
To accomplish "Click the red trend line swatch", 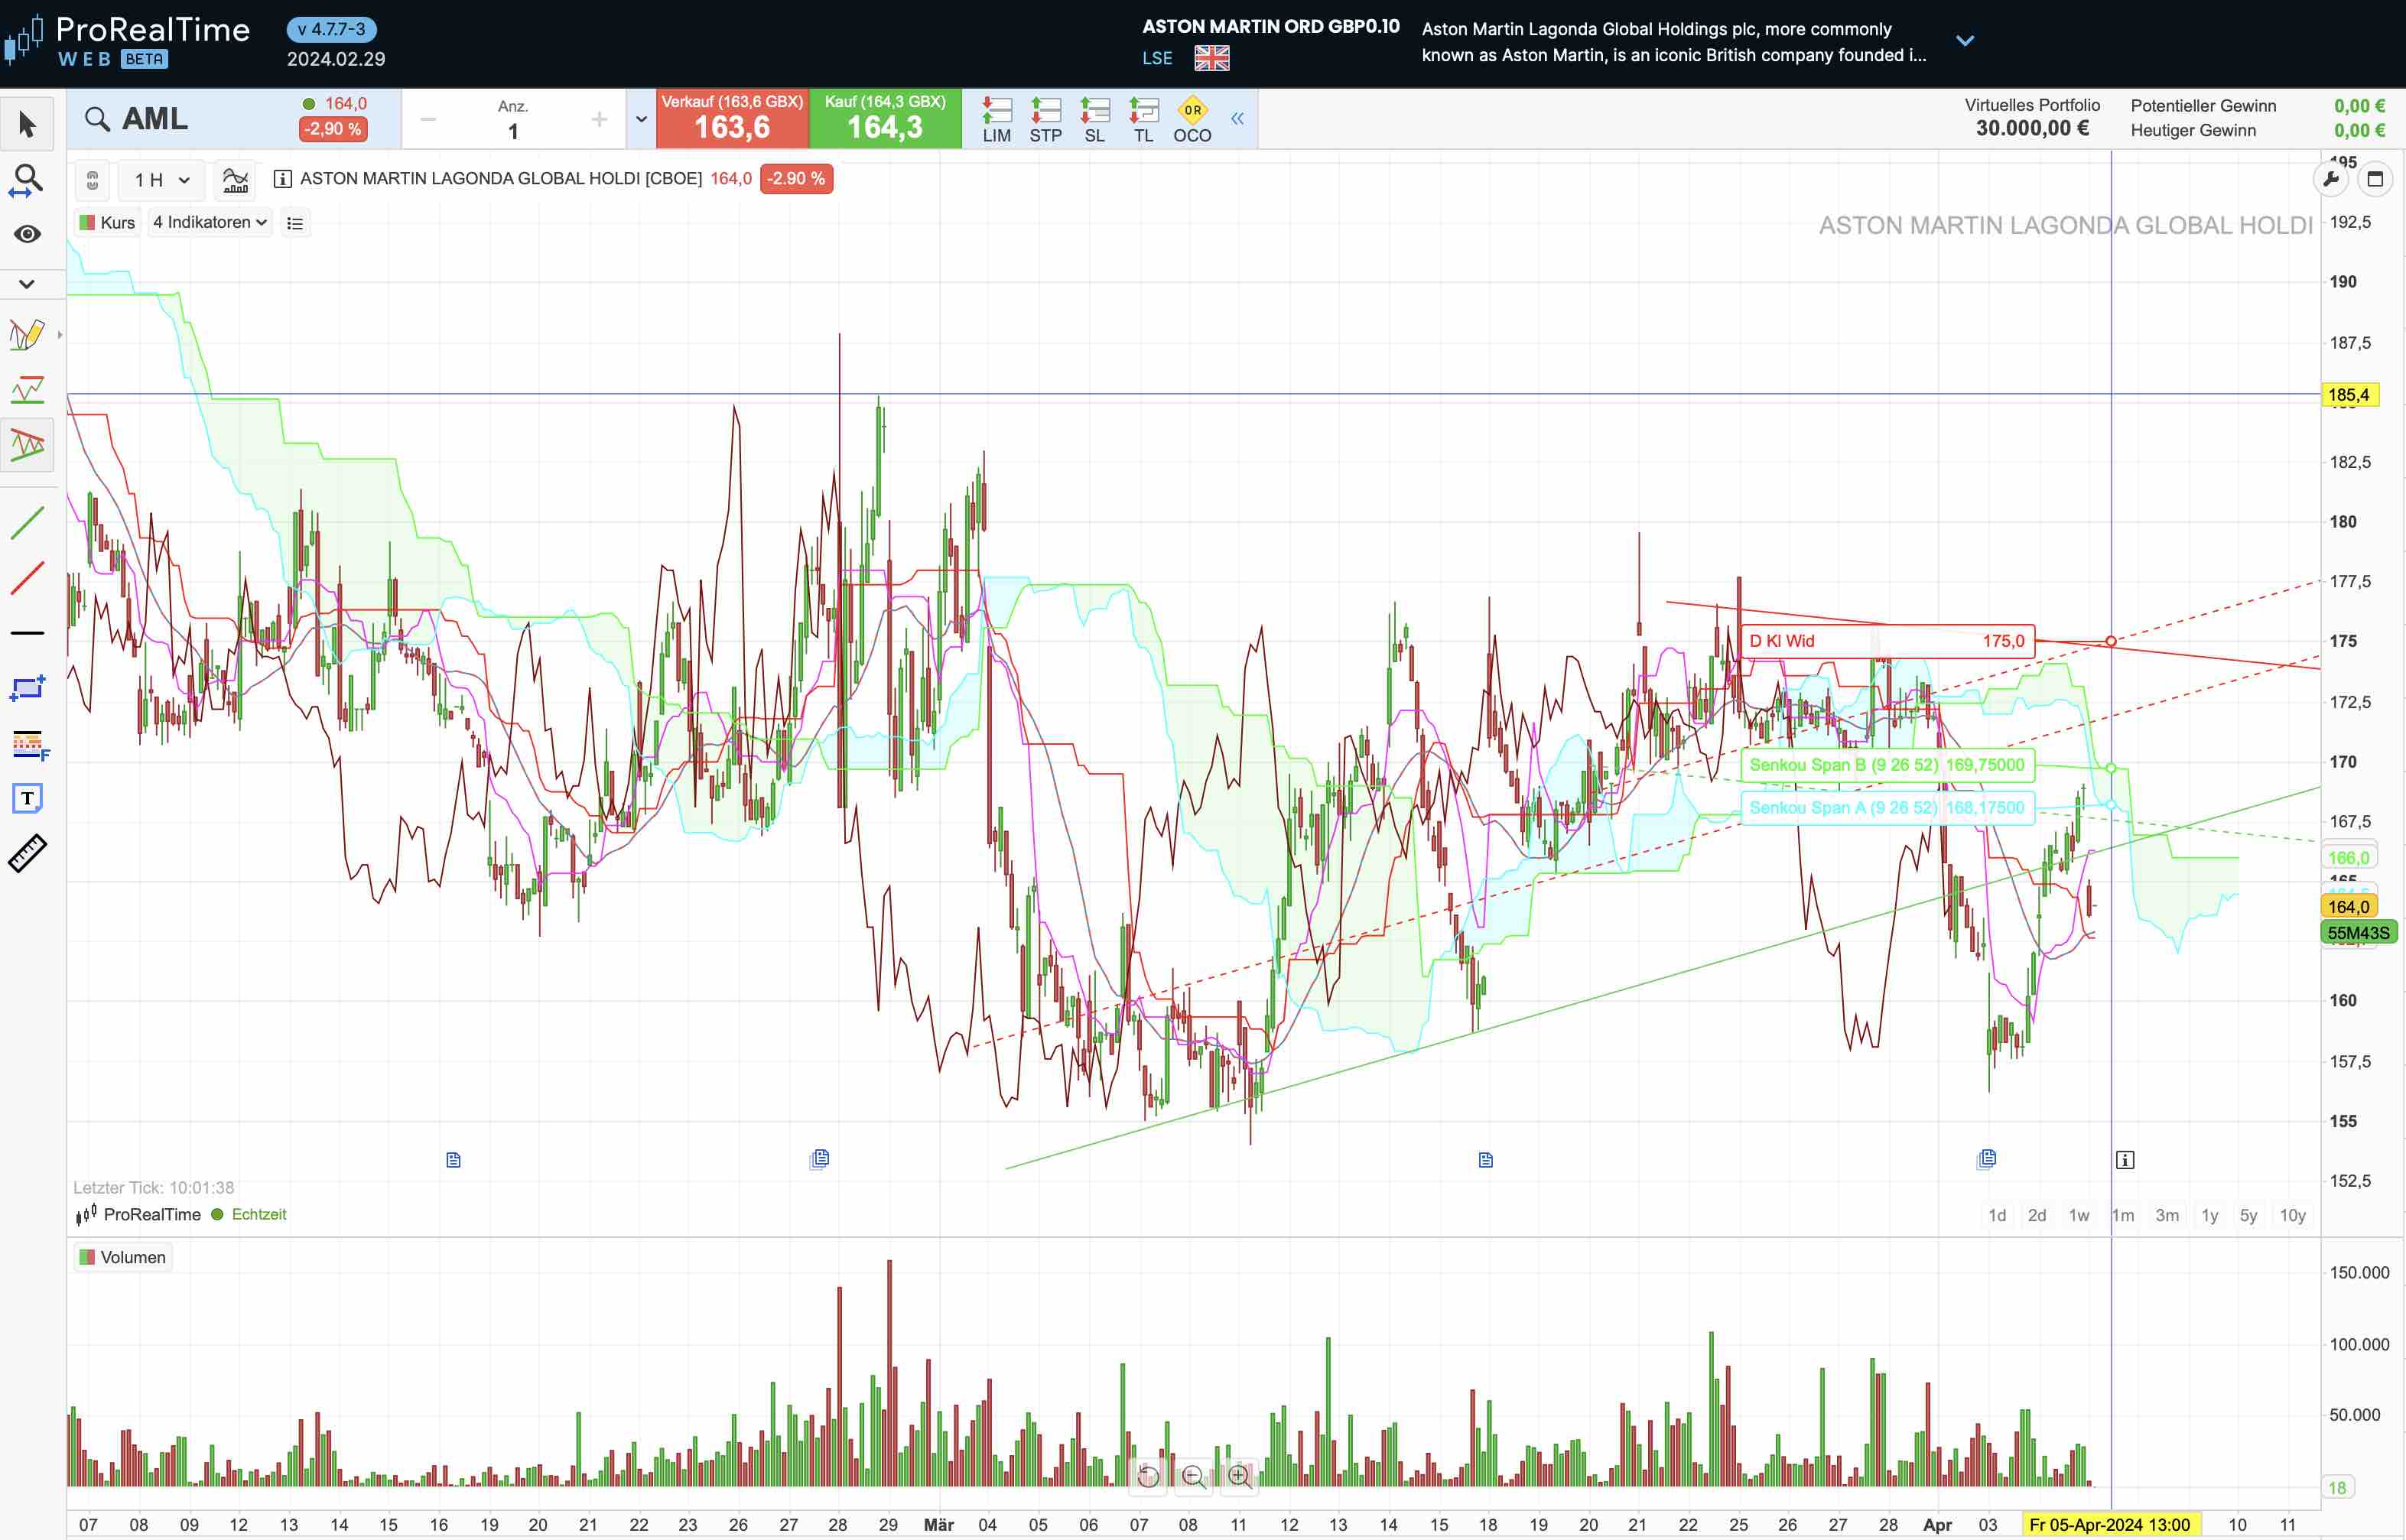I will point(27,578).
